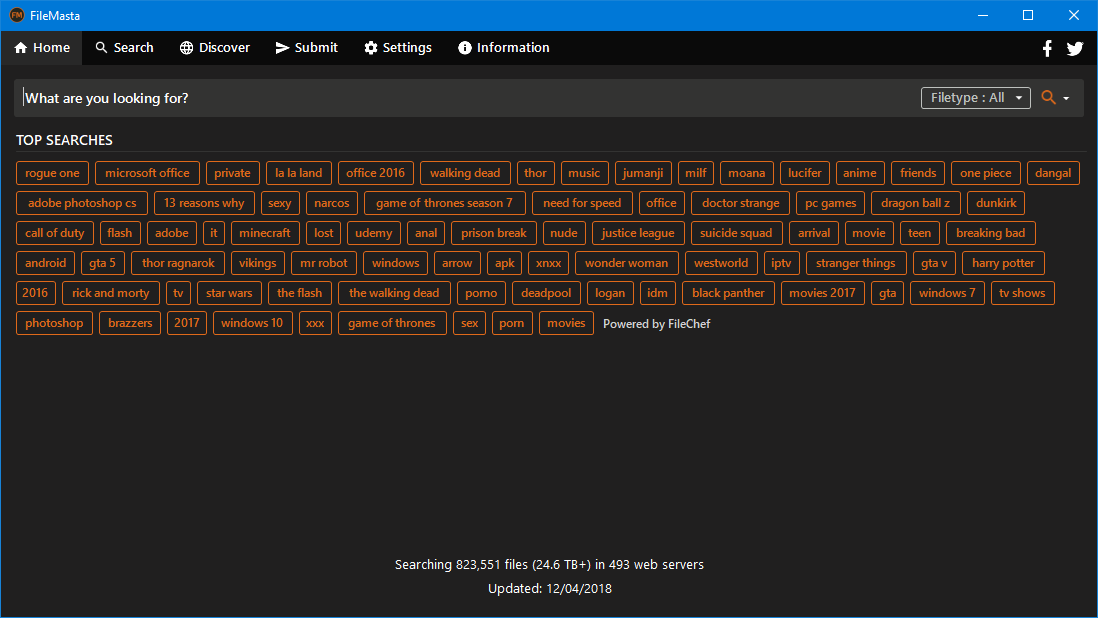Viewport: 1098px width, 618px height.
Task: Select the 'windows 10' search tag
Action: [252, 322]
